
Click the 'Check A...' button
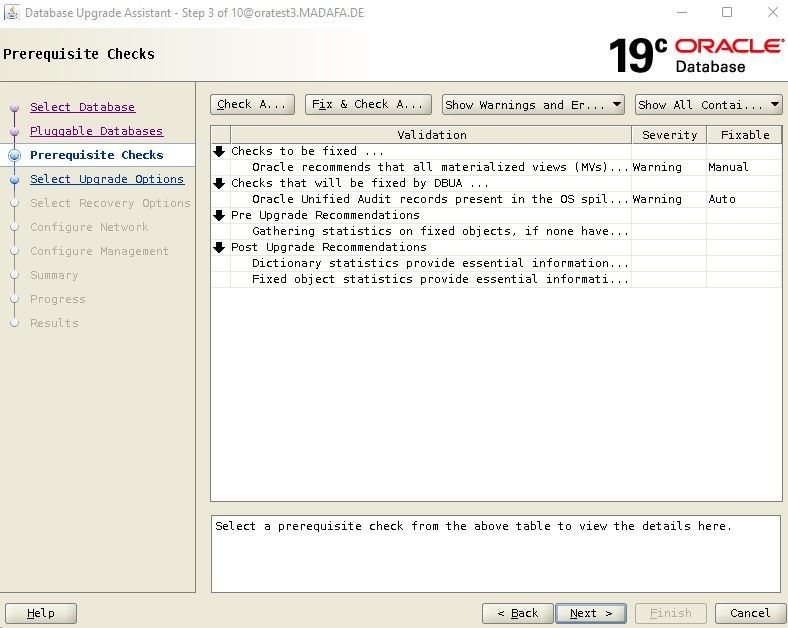click(252, 104)
